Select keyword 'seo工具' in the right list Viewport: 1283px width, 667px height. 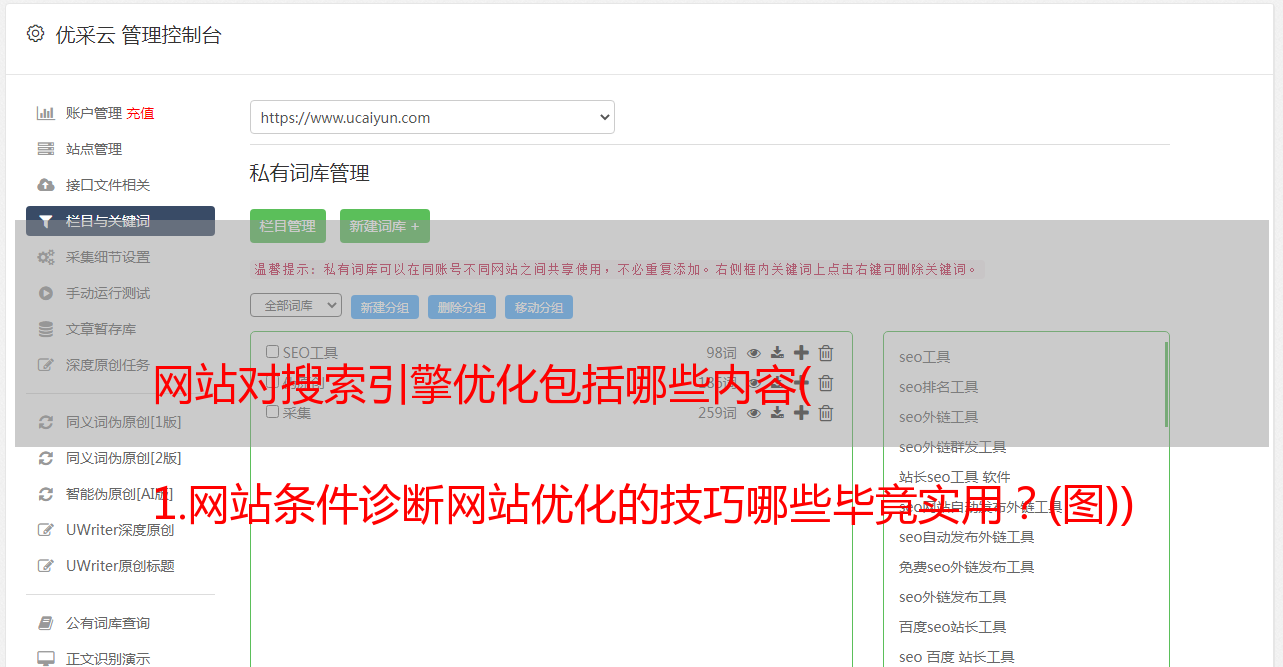[x=925, y=357]
